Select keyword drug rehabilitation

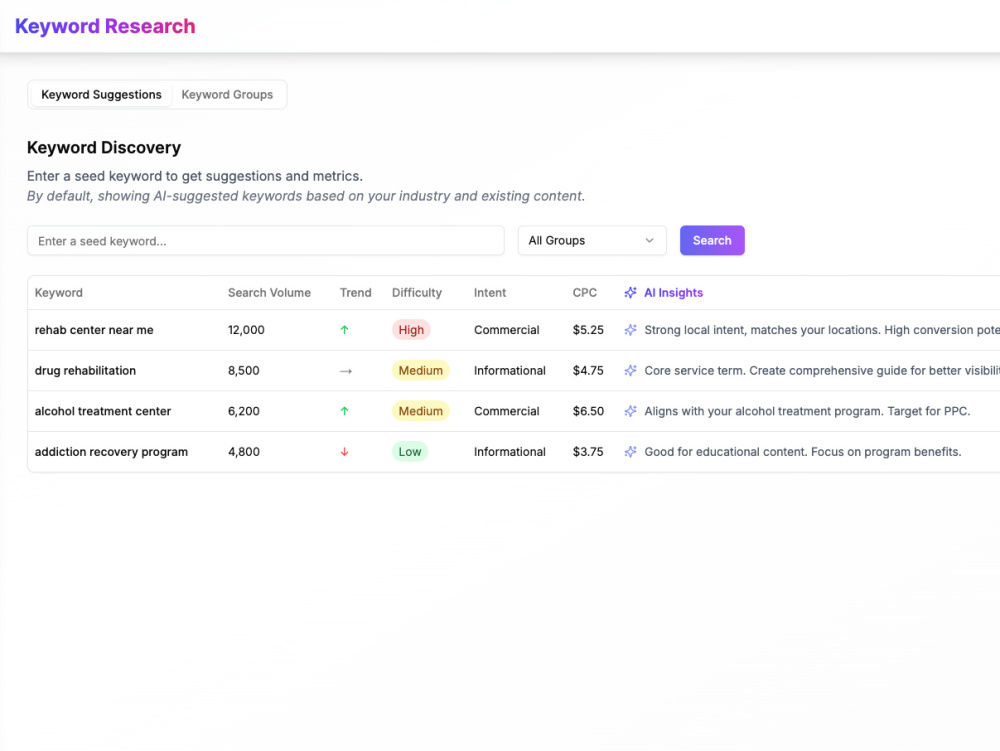85,370
